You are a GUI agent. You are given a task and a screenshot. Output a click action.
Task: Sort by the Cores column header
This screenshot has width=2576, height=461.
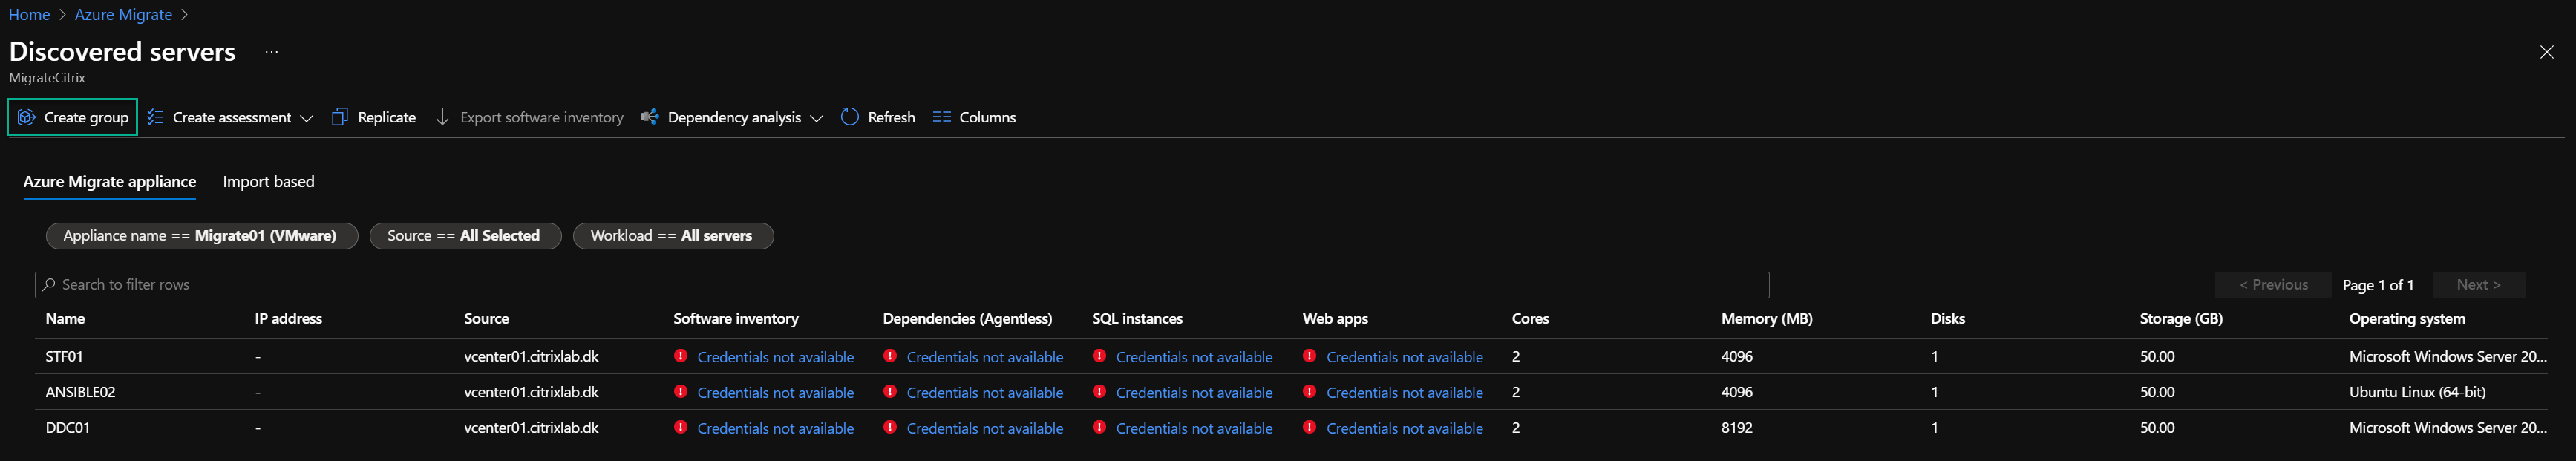click(1530, 319)
